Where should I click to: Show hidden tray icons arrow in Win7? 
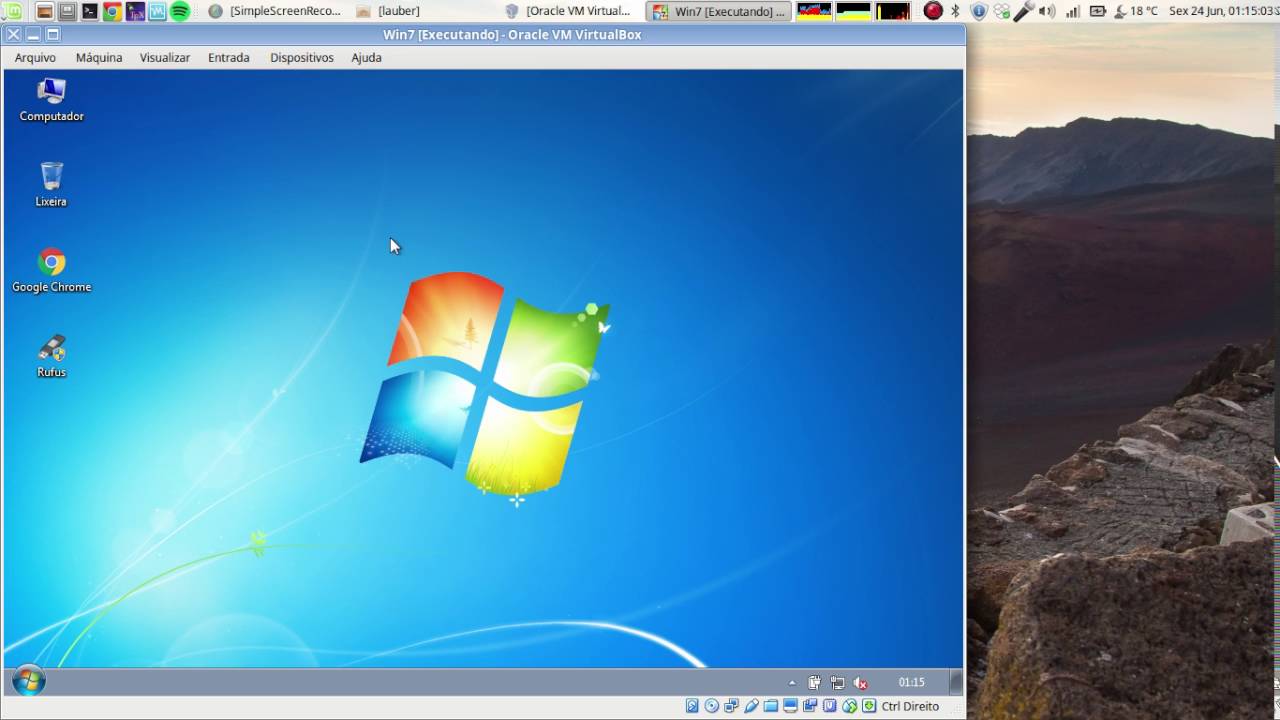pyautogui.click(x=792, y=683)
